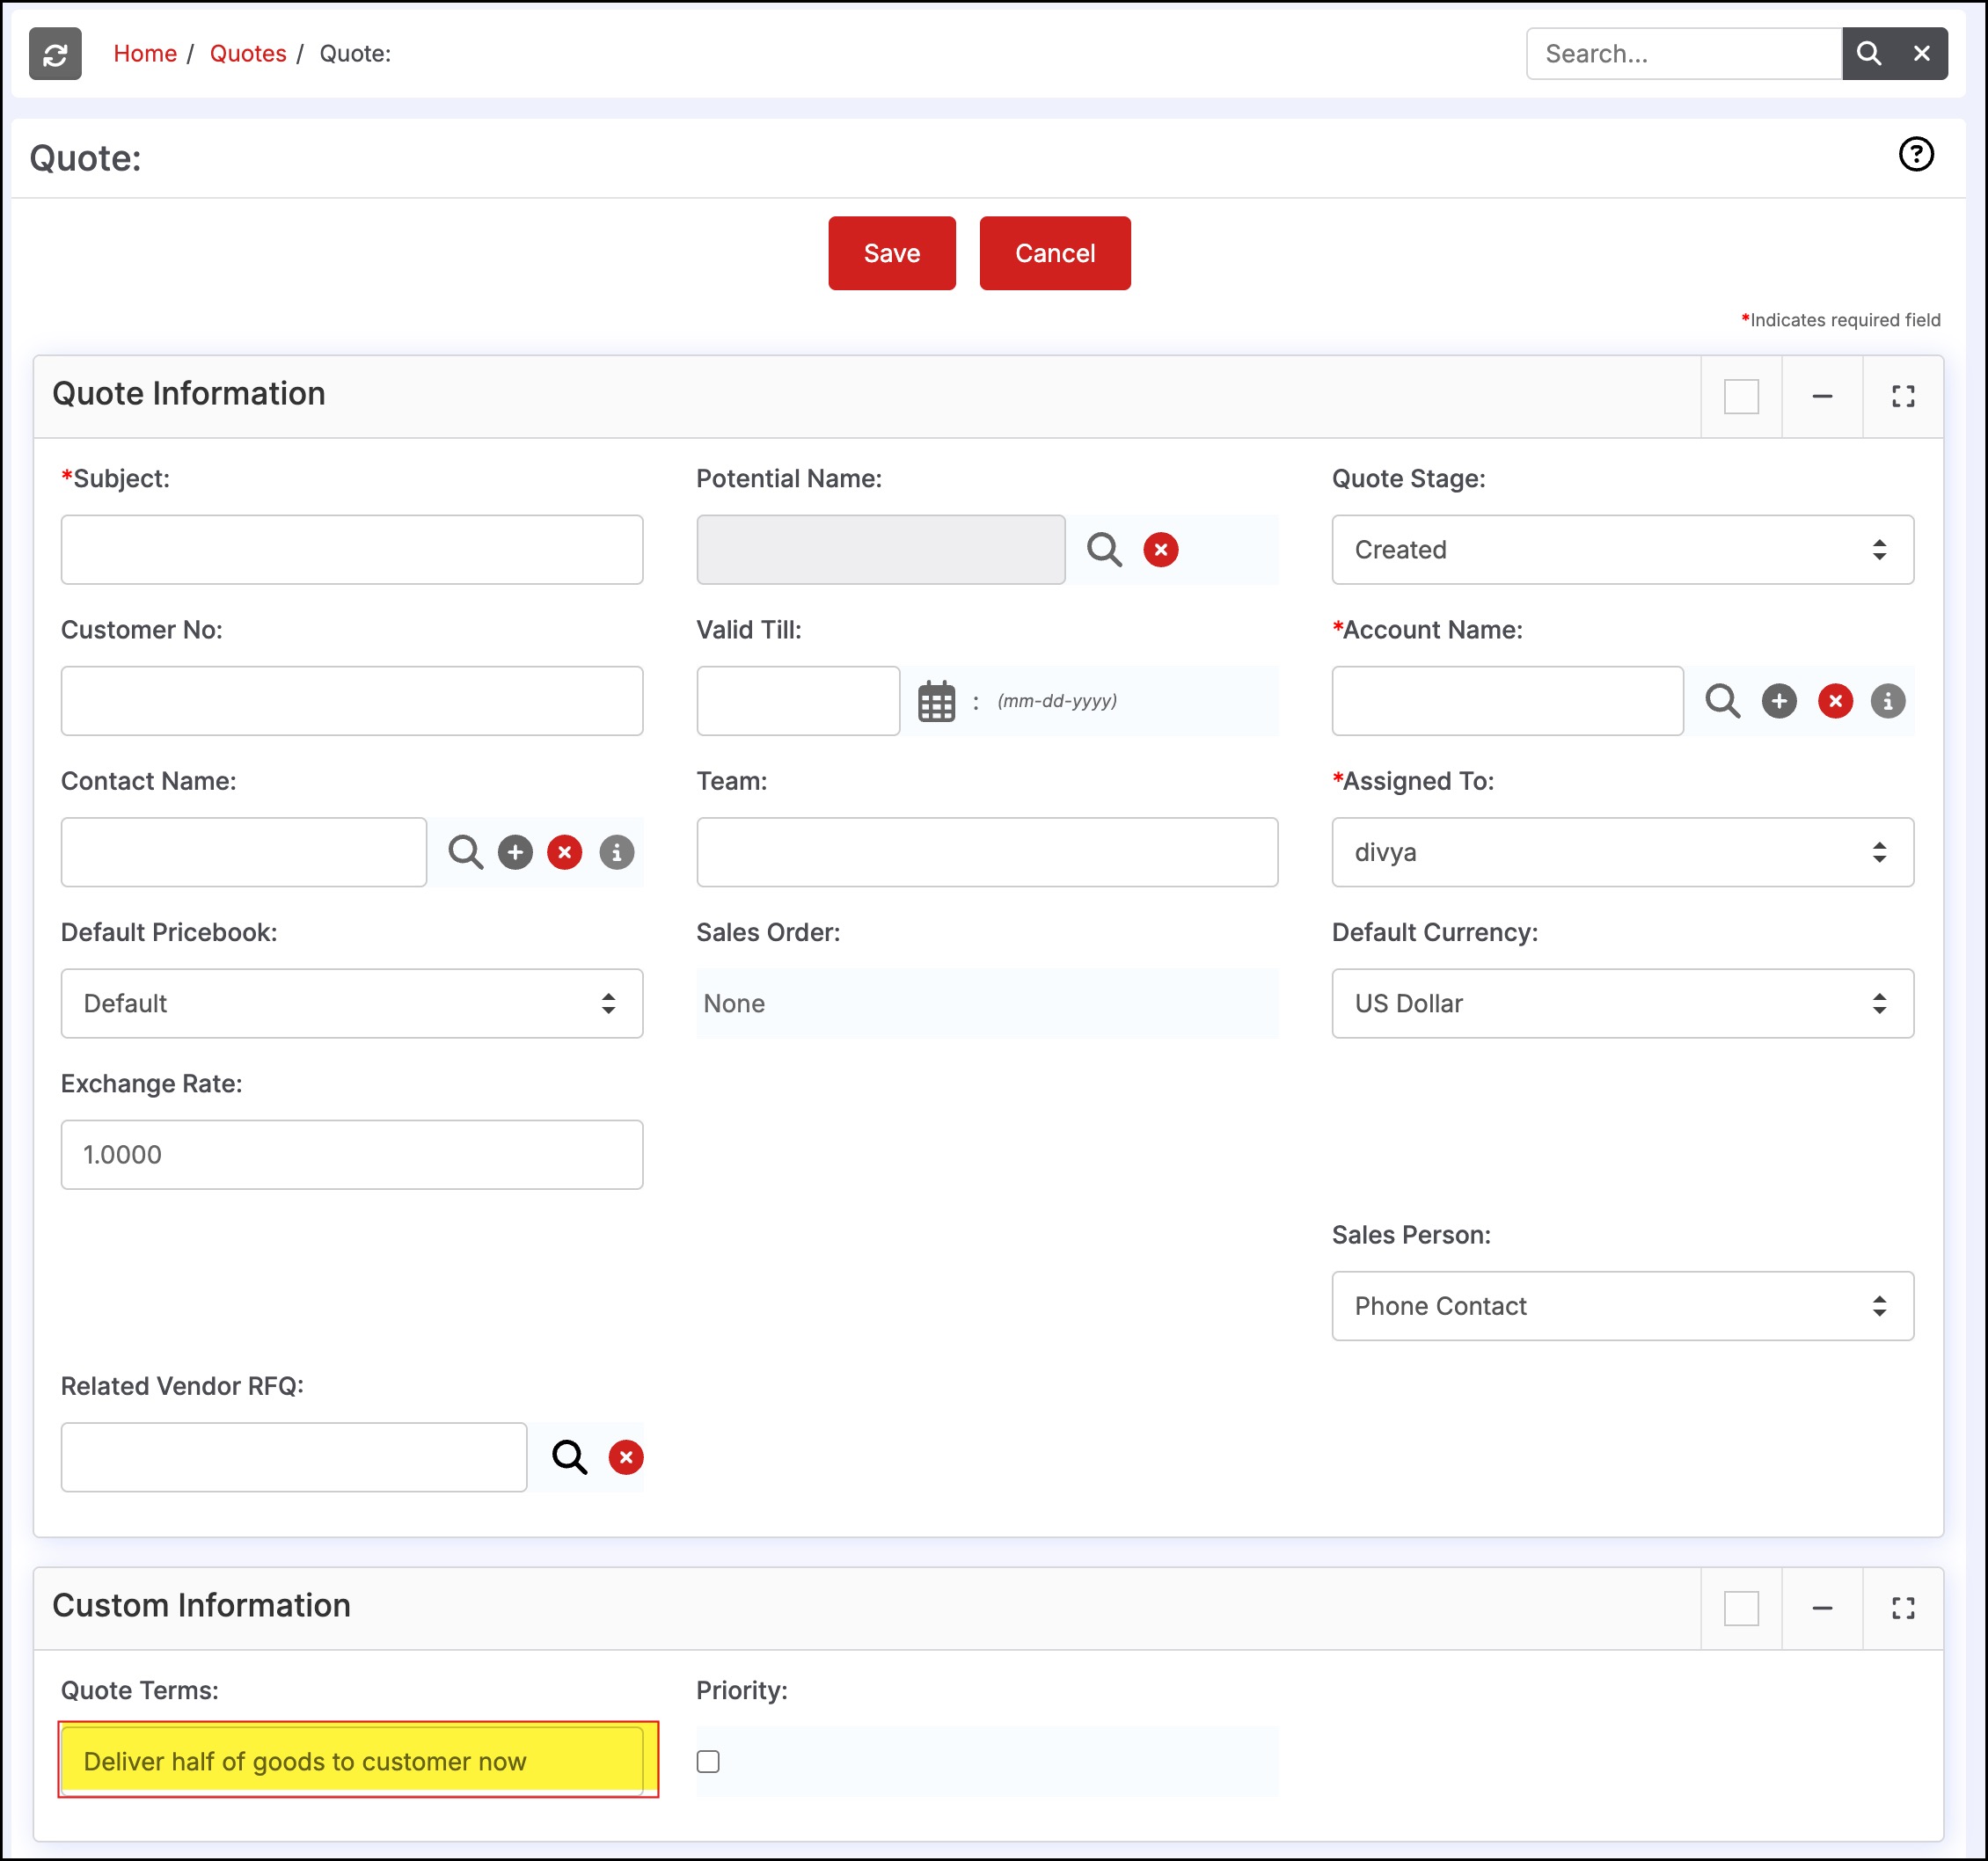This screenshot has width=1988, height=1861.
Task: Expand Quote Information section to fullscreen
Action: pyautogui.click(x=1903, y=396)
